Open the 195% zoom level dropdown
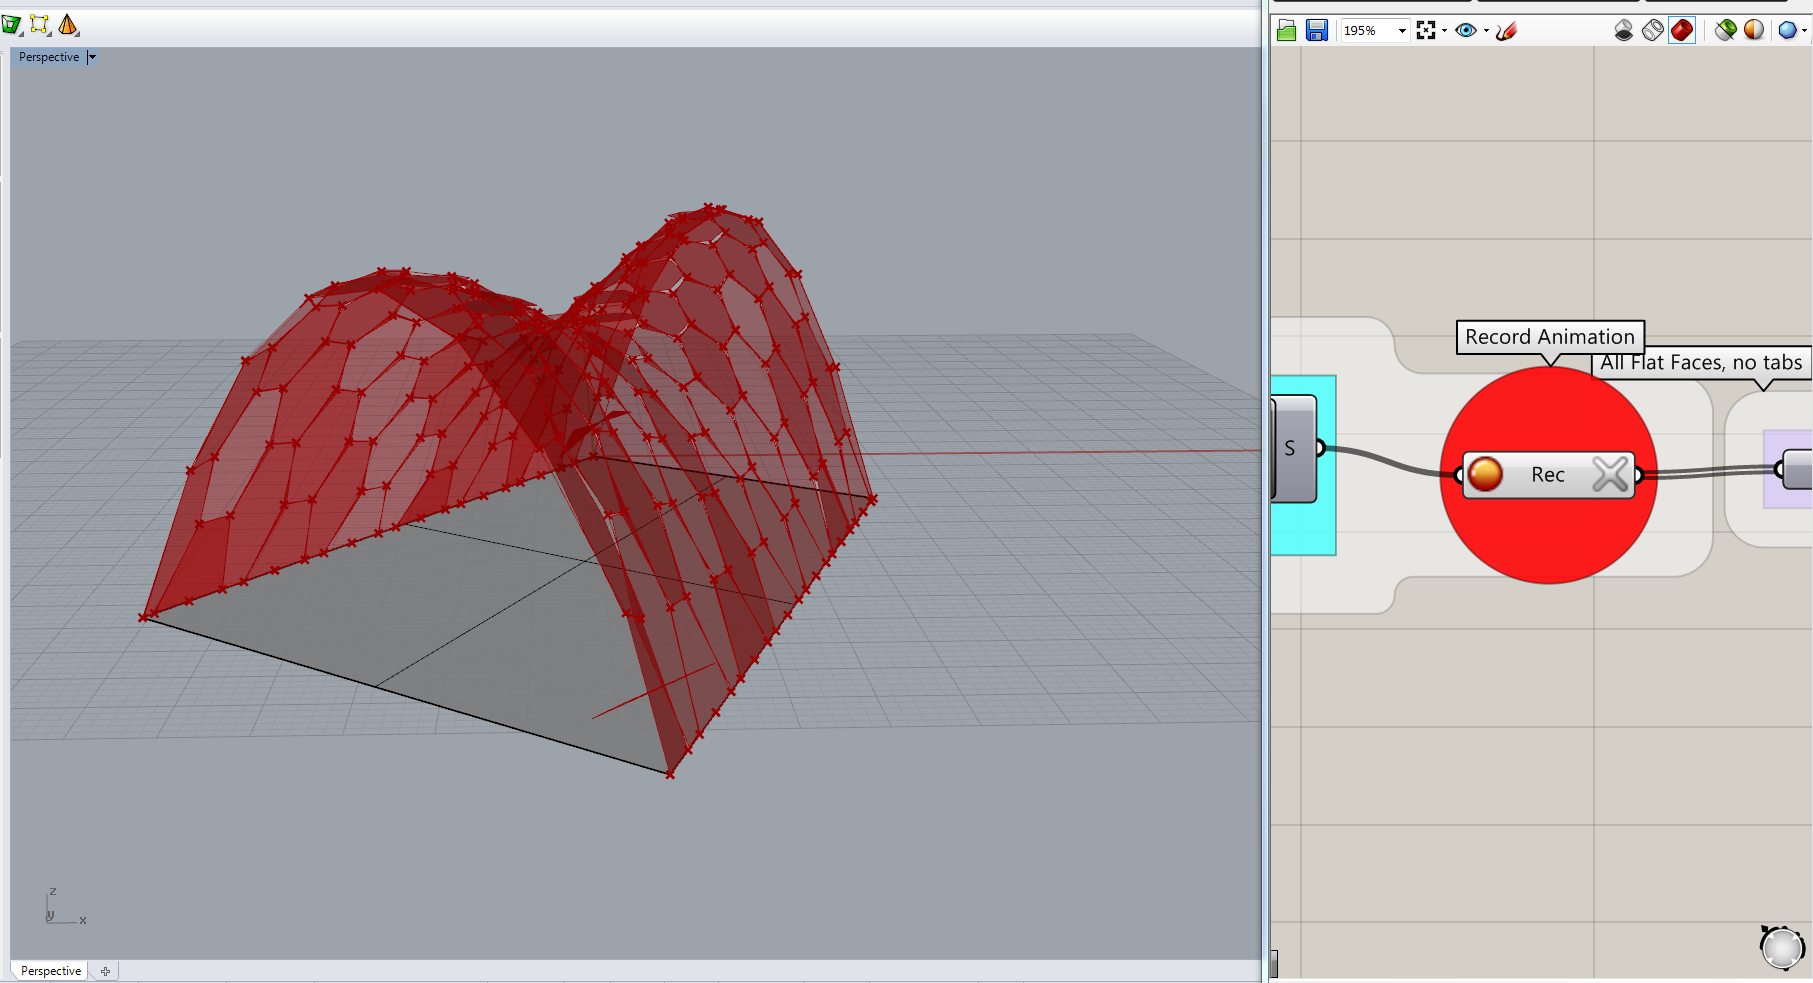 1402,31
